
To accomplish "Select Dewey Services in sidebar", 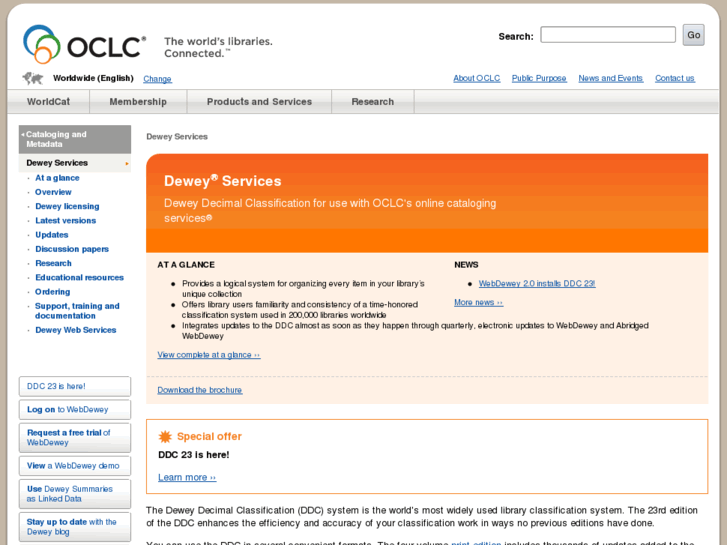I will coord(75,163).
